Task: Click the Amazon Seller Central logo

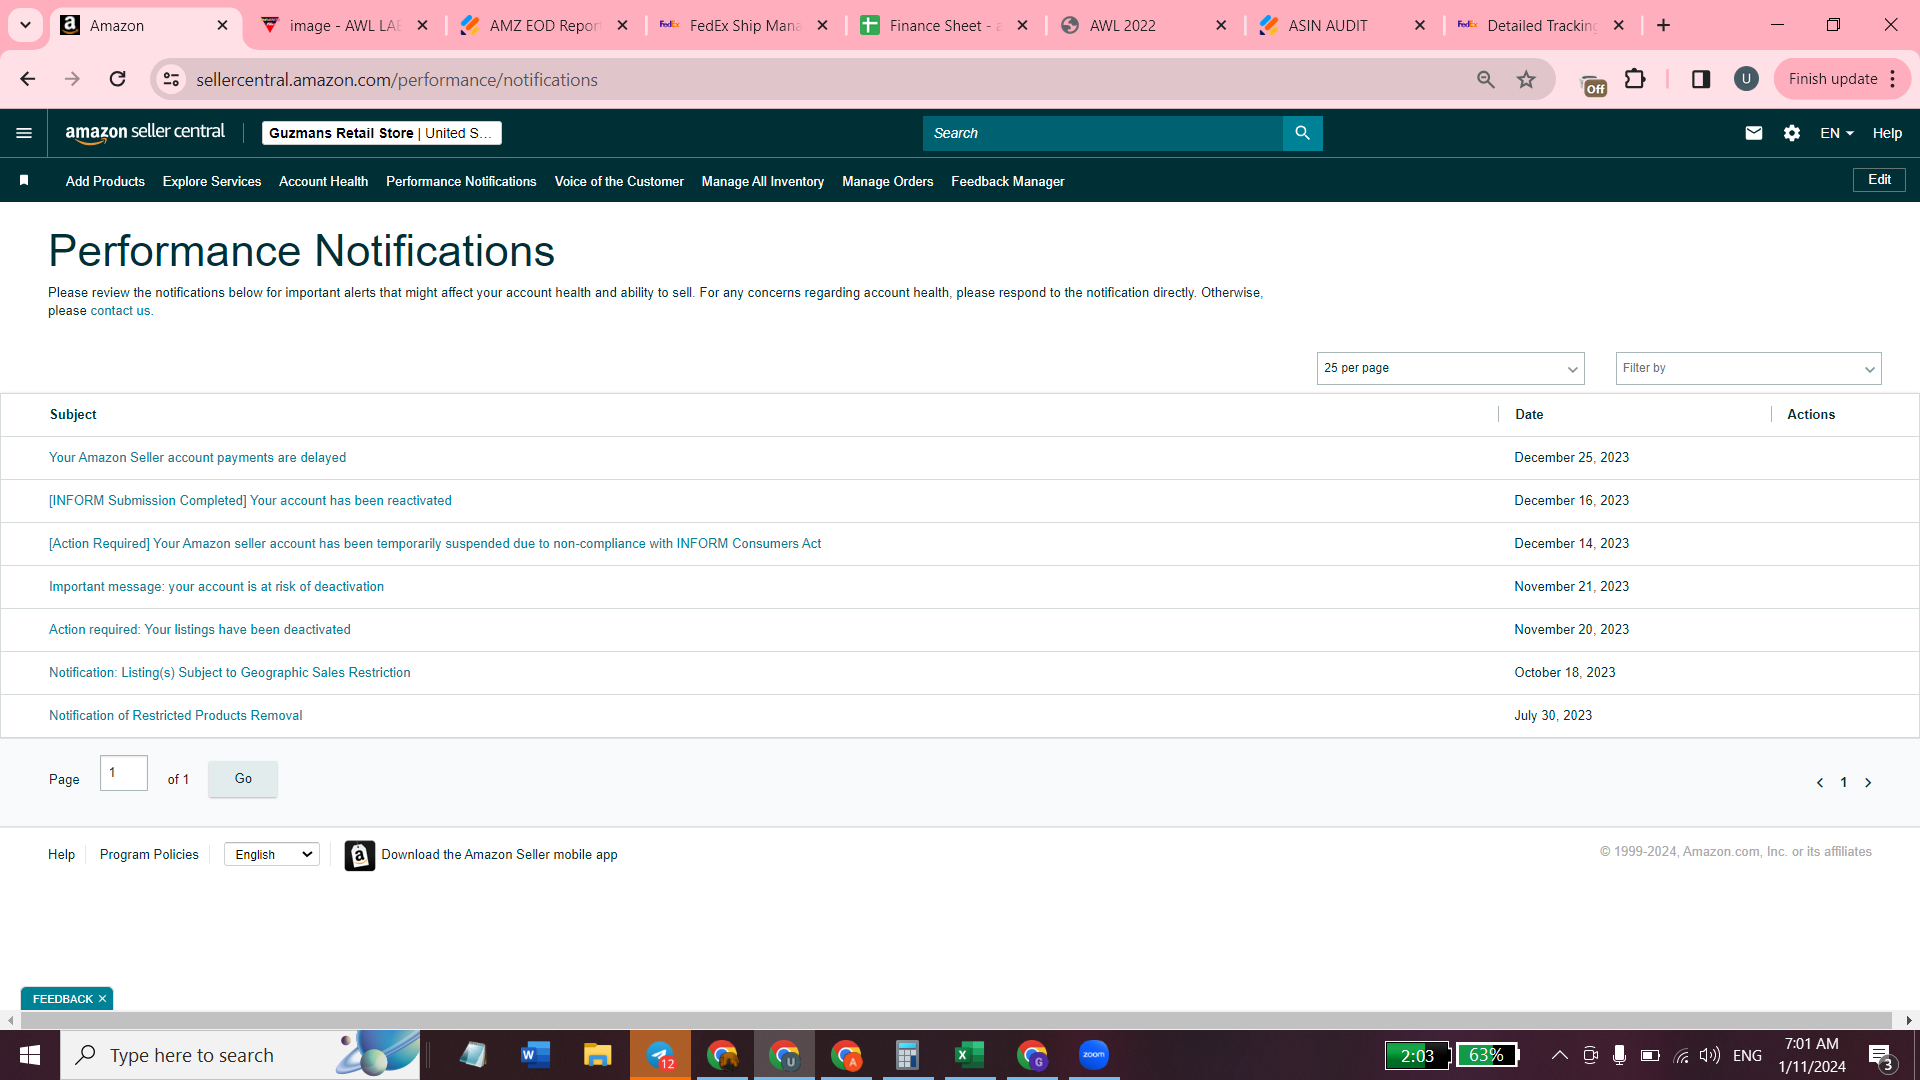Action: 145,133
